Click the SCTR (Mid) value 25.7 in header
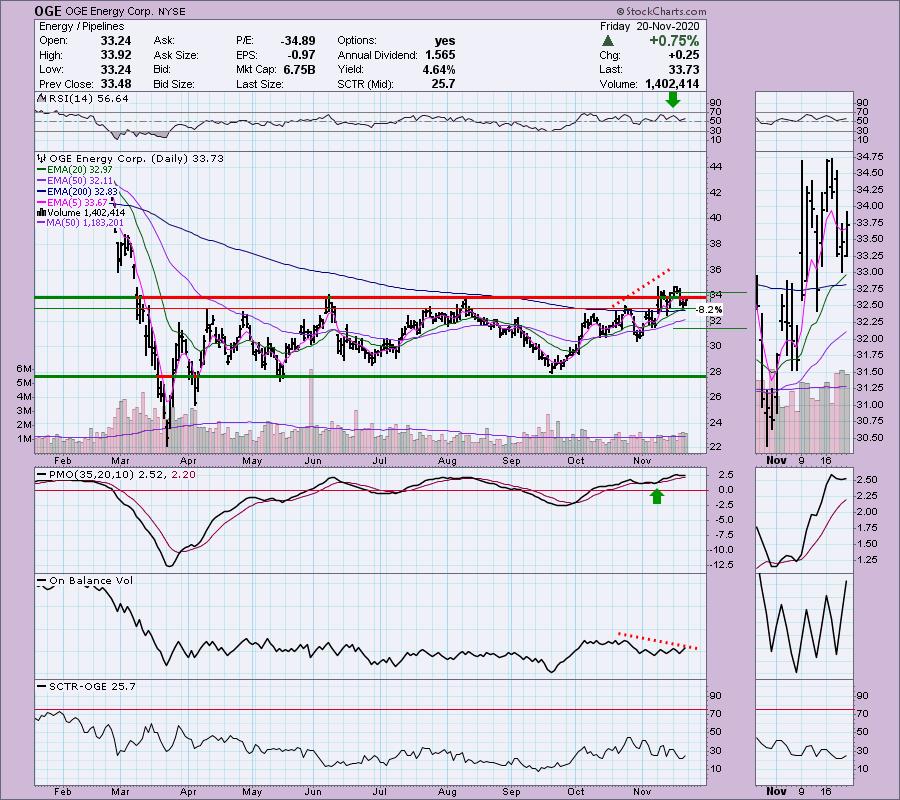The width and height of the screenshot is (900, 800). pos(444,84)
